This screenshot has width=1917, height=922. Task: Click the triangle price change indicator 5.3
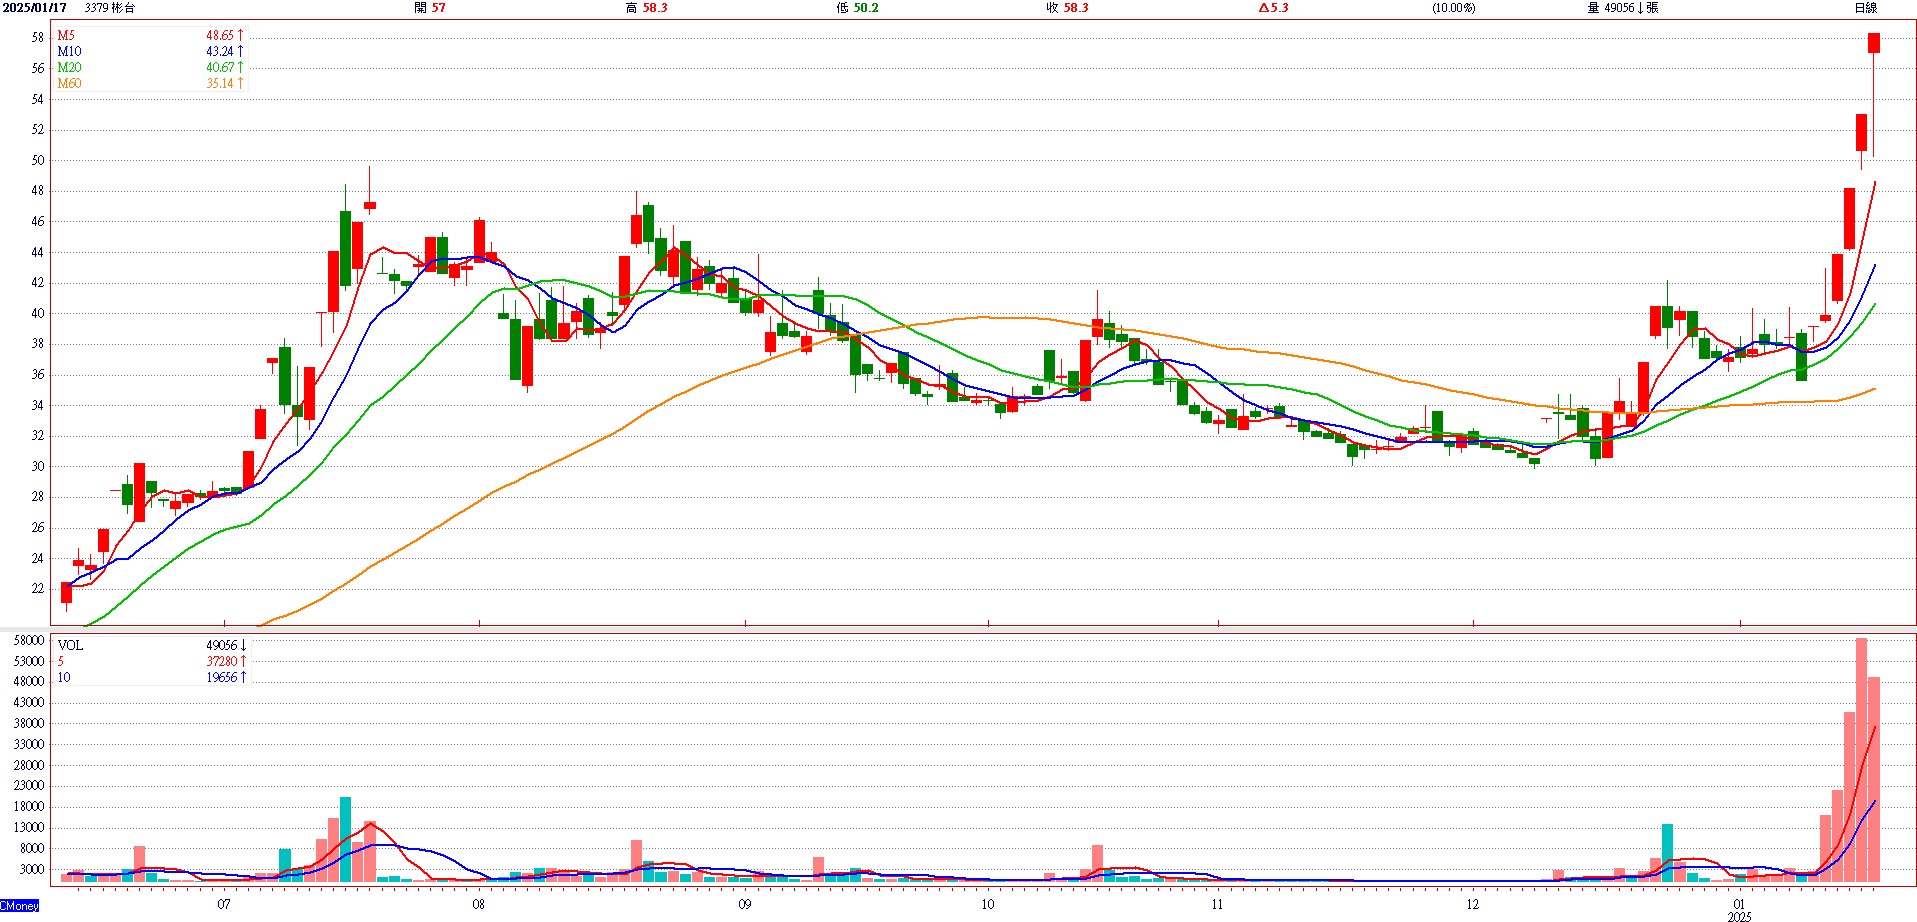tap(1261, 8)
